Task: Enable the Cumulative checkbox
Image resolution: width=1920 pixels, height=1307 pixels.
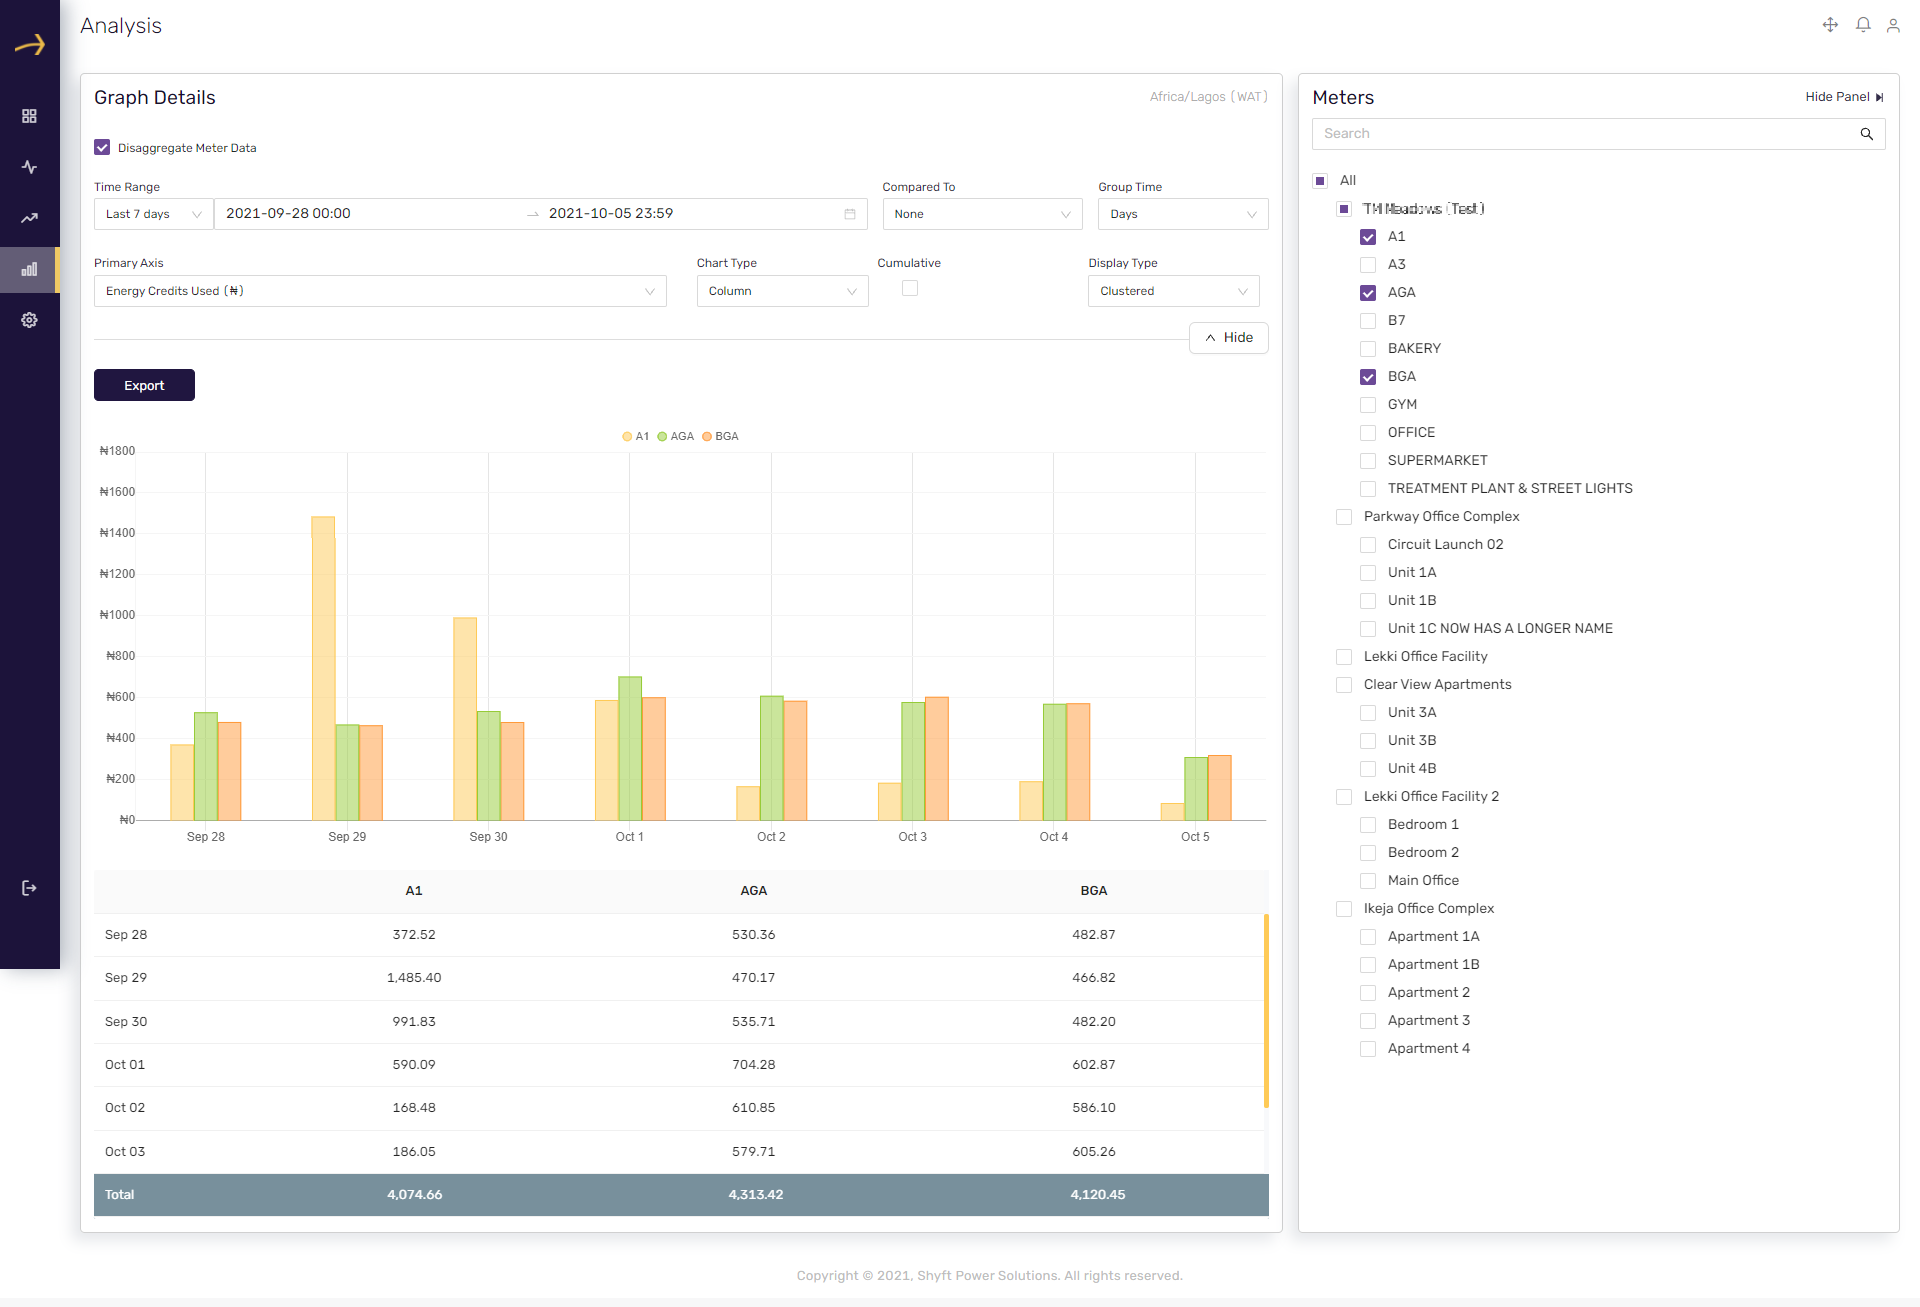Action: pyautogui.click(x=910, y=288)
